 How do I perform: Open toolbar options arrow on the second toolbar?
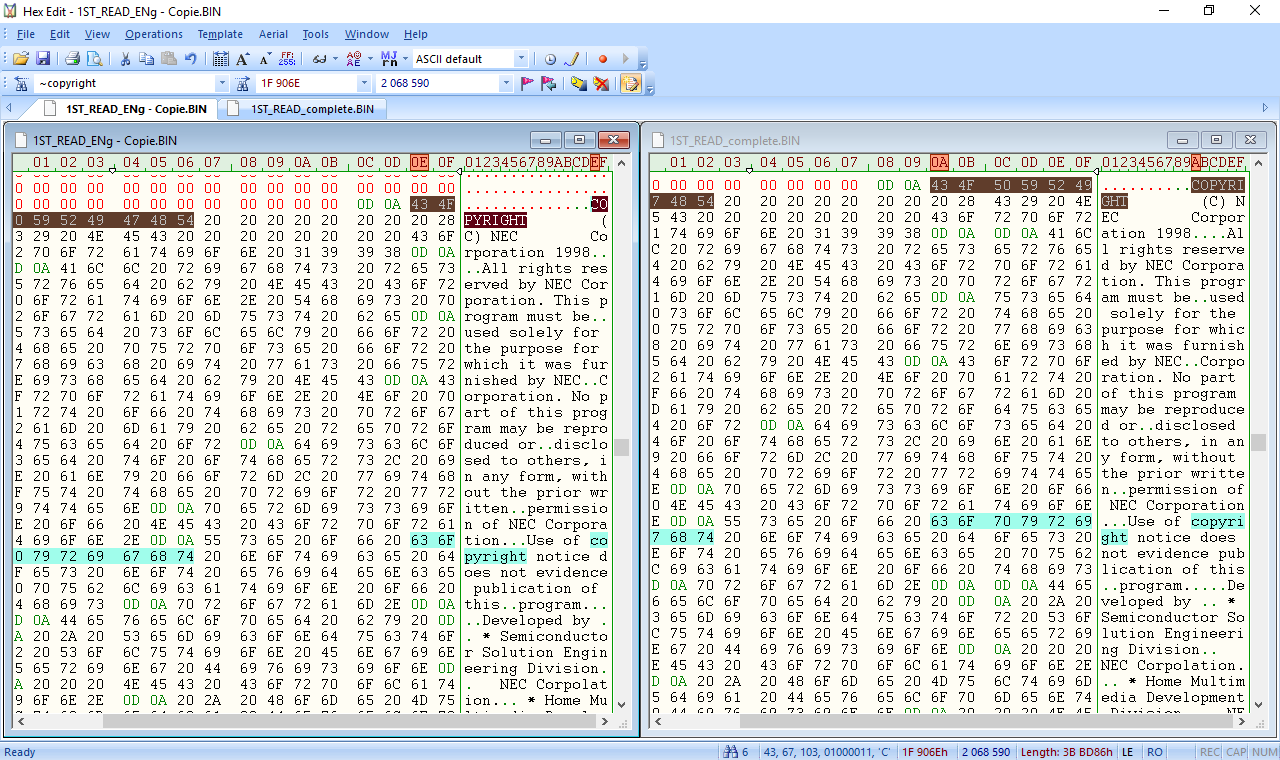tap(650, 87)
